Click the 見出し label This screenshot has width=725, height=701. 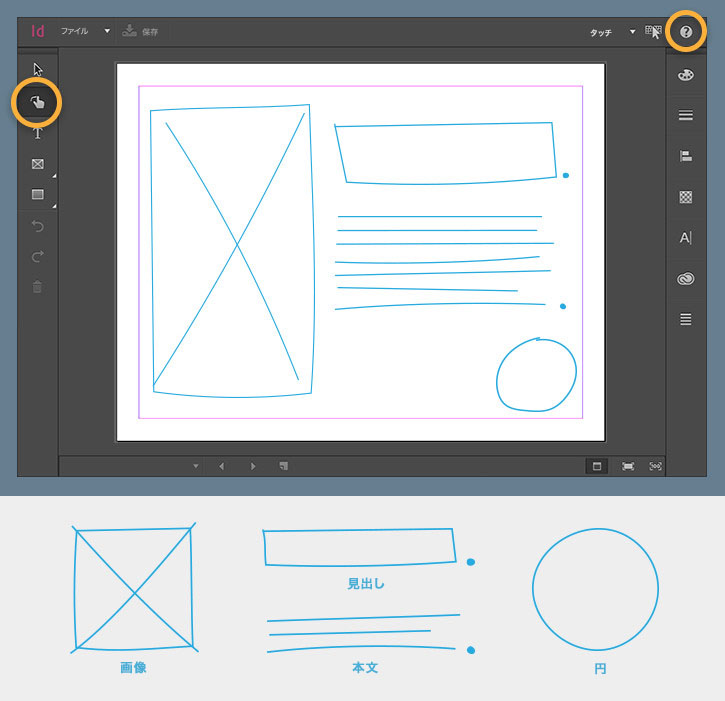click(366, 584)
